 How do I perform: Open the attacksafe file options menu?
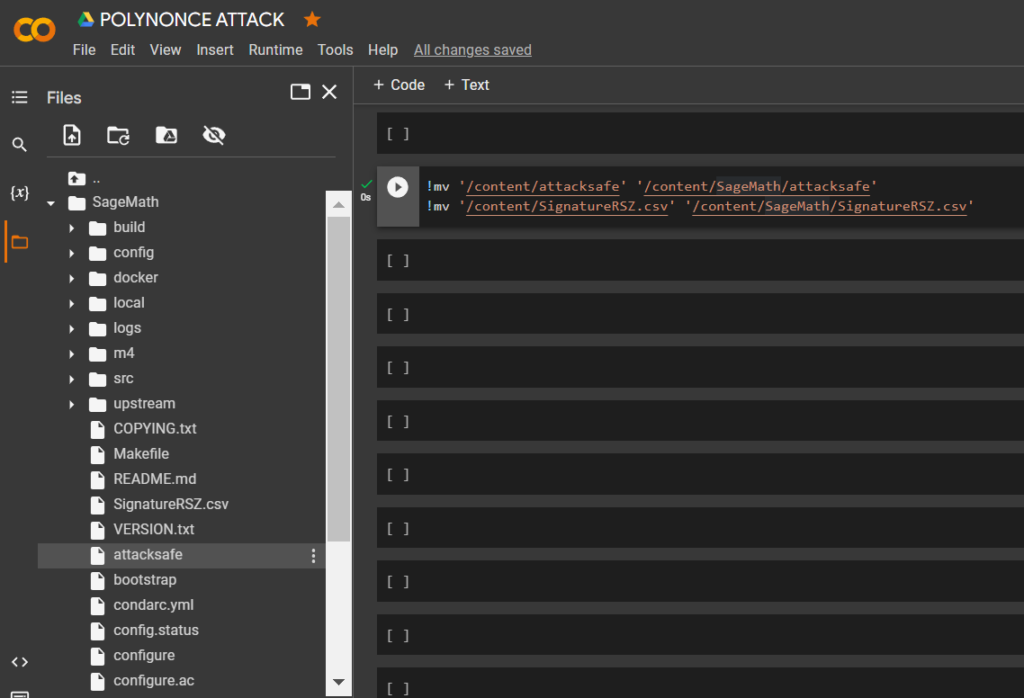tap(313, 556)
